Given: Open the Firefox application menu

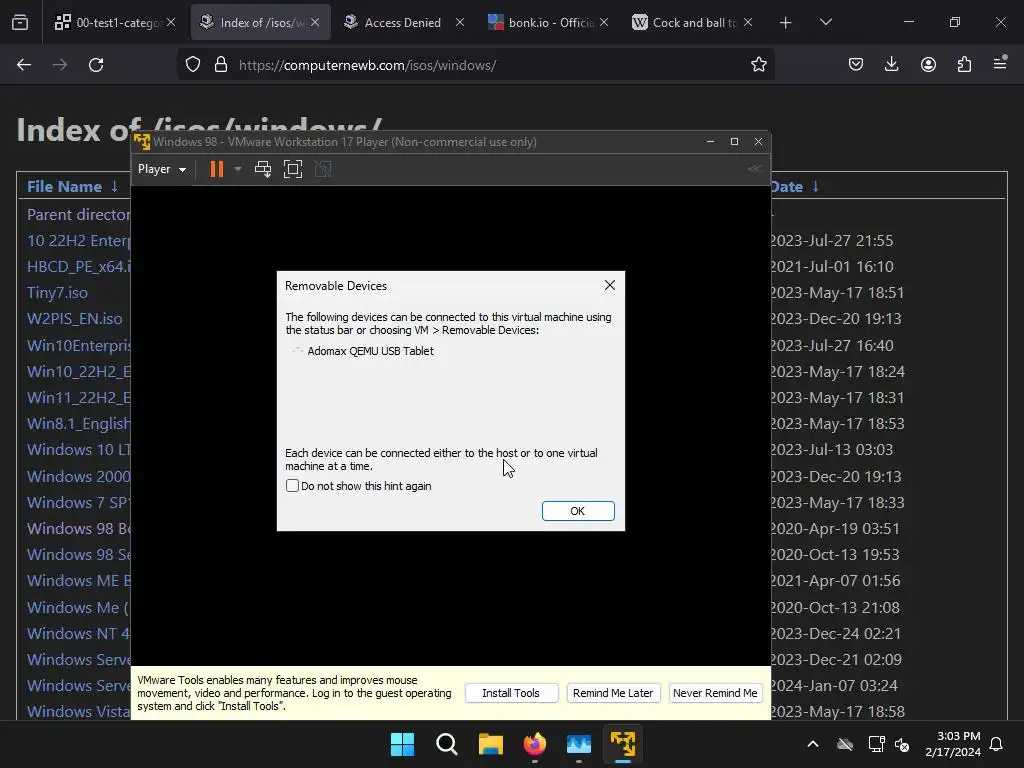Looking at the screenshot, I should click(1000, 63).
